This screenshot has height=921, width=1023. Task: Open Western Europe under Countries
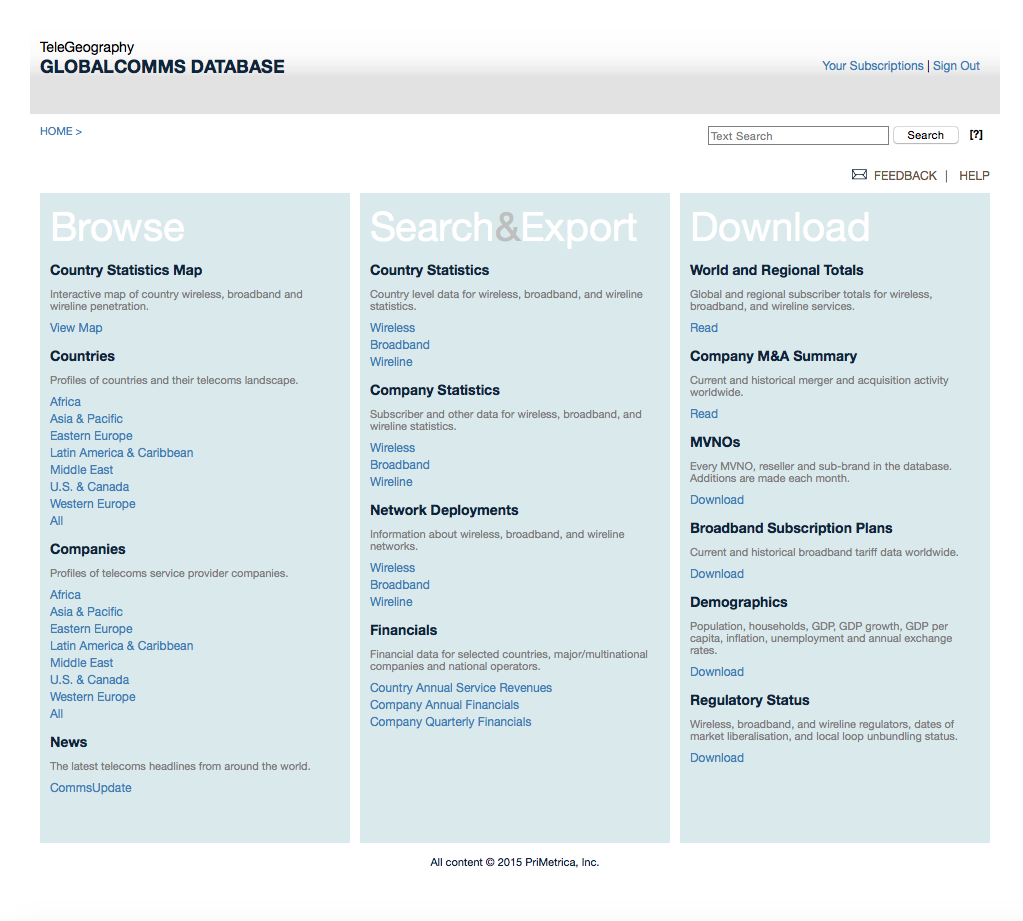[x=93, y=504]
